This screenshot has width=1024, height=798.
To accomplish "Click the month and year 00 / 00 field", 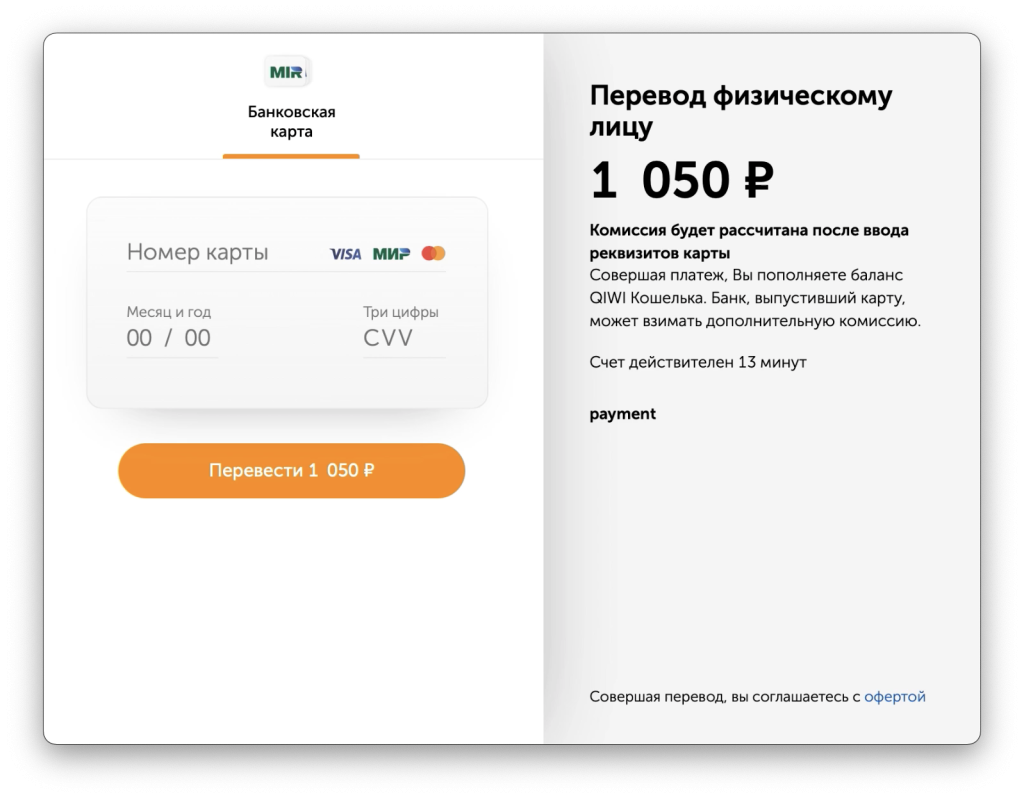I will tap(169, 338).
